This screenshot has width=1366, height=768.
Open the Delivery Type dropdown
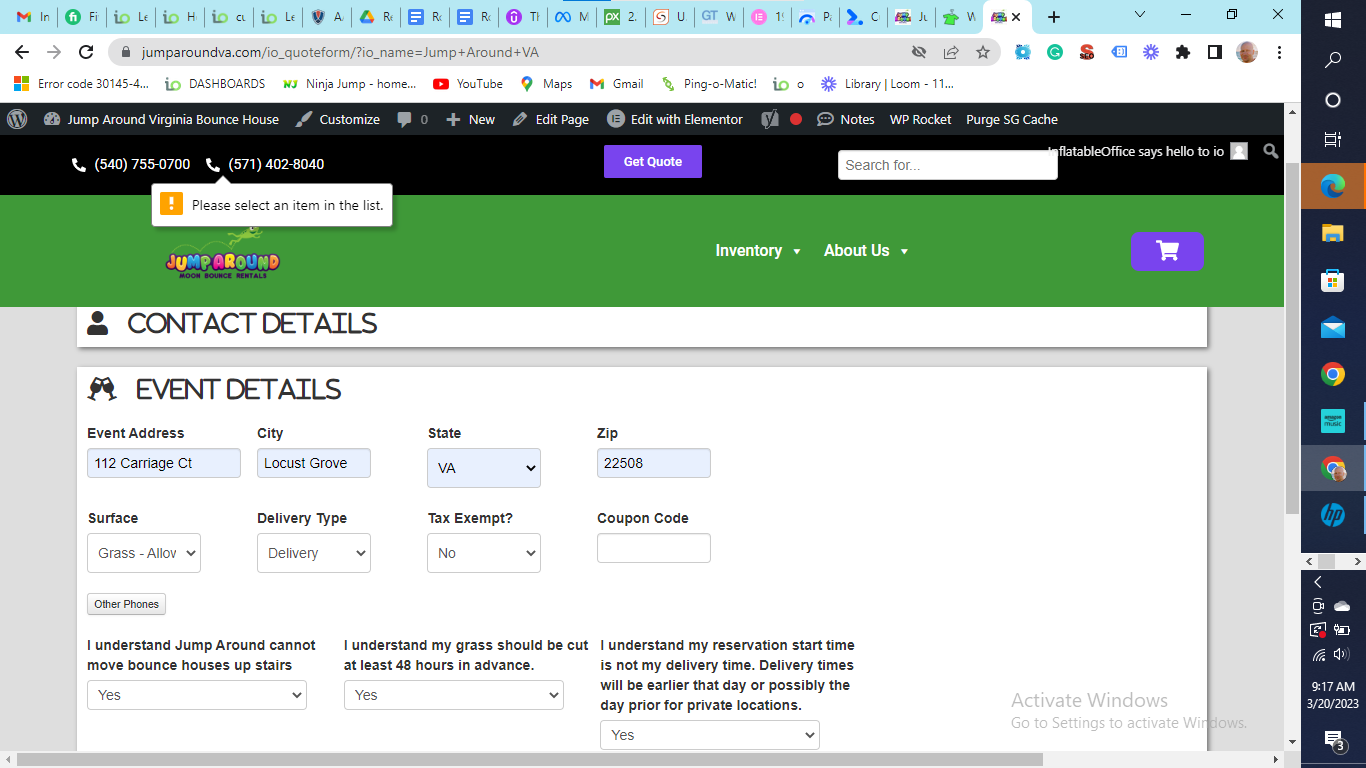314,553
